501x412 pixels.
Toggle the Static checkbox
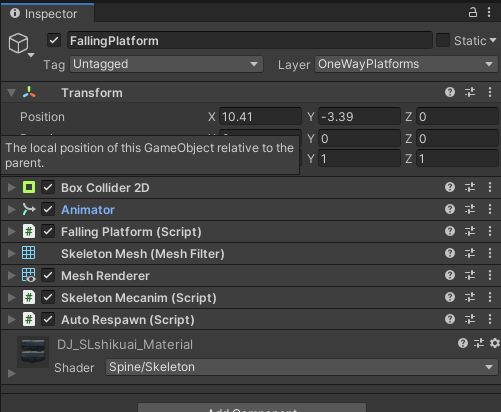pyautogui.click(x=443, y=40)
